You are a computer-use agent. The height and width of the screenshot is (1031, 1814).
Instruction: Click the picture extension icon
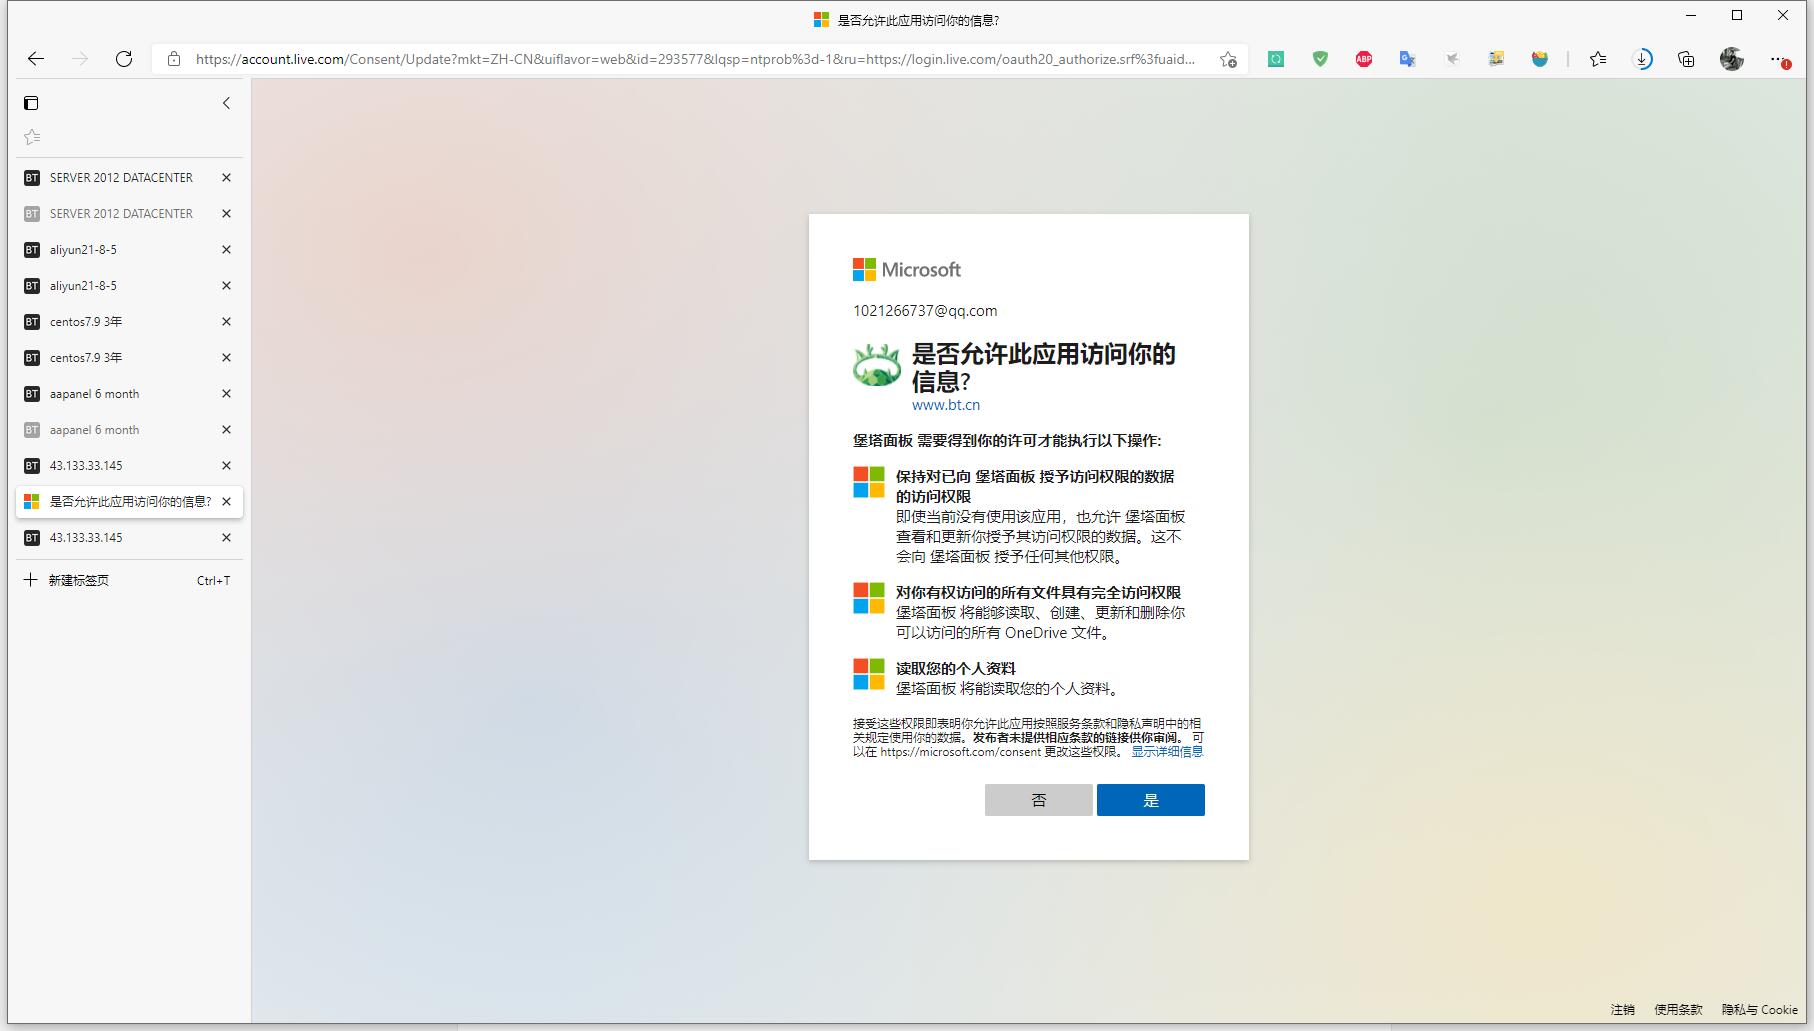pos(1496,59)
